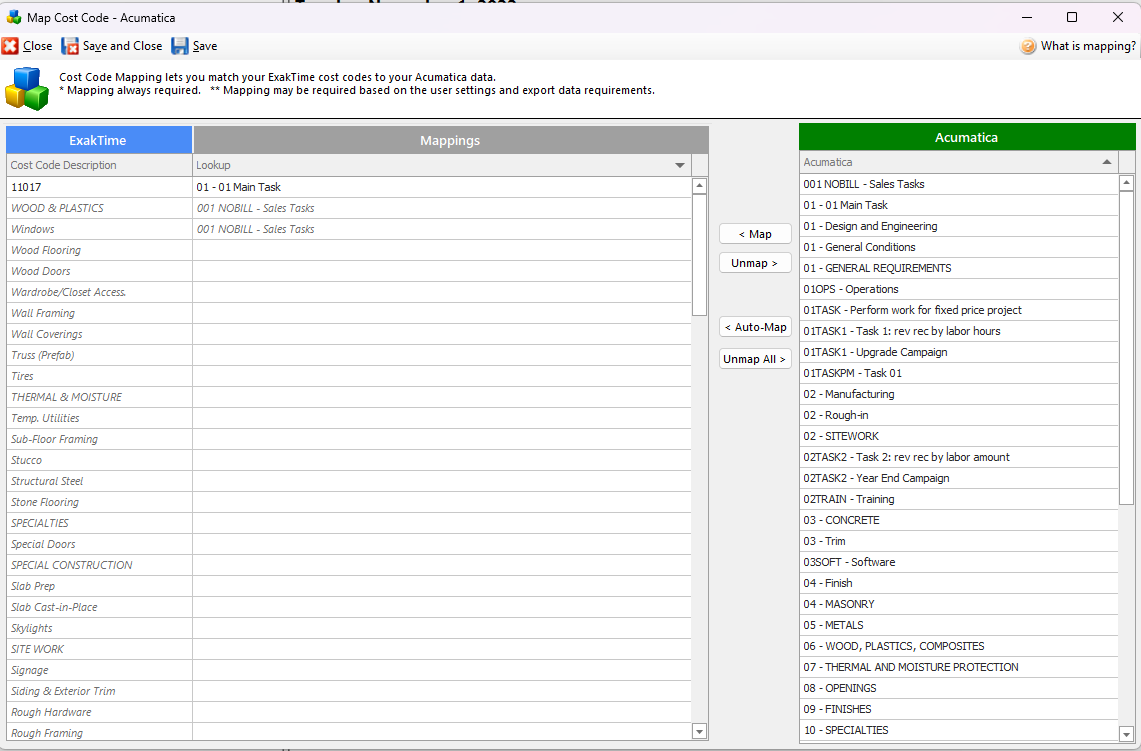Viewport: 1141px width, 751px height.
Task: Click the Map button
Action: coord(755,234)
